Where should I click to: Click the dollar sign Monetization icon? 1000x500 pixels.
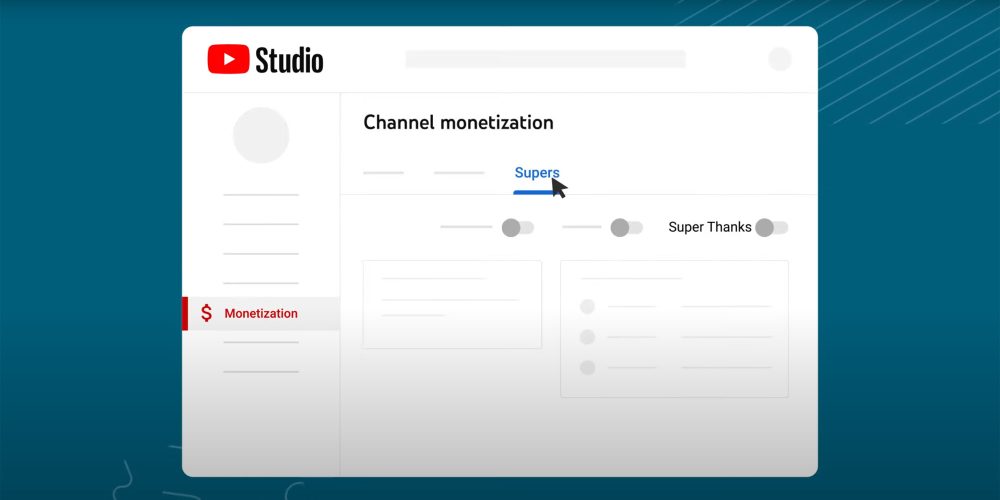[x=206, y=313]
